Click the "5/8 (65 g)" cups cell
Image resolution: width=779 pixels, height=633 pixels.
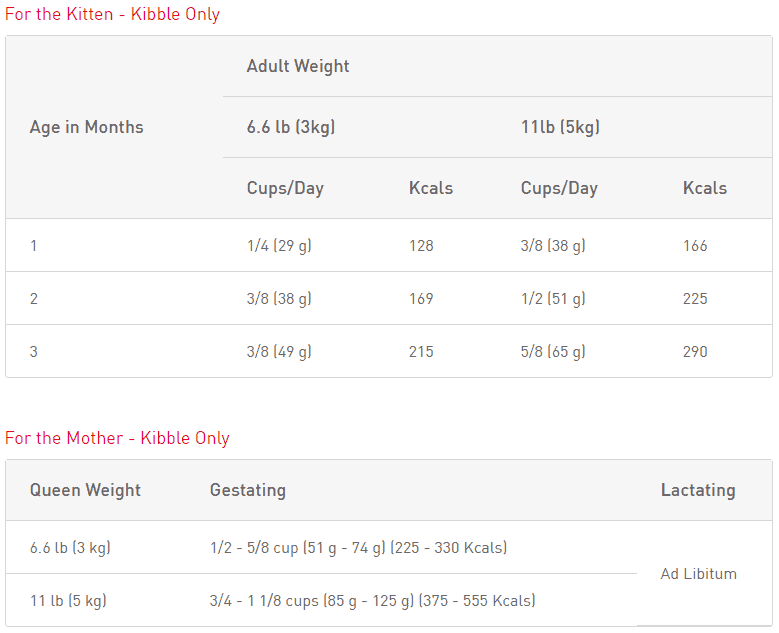pos(553,351)
